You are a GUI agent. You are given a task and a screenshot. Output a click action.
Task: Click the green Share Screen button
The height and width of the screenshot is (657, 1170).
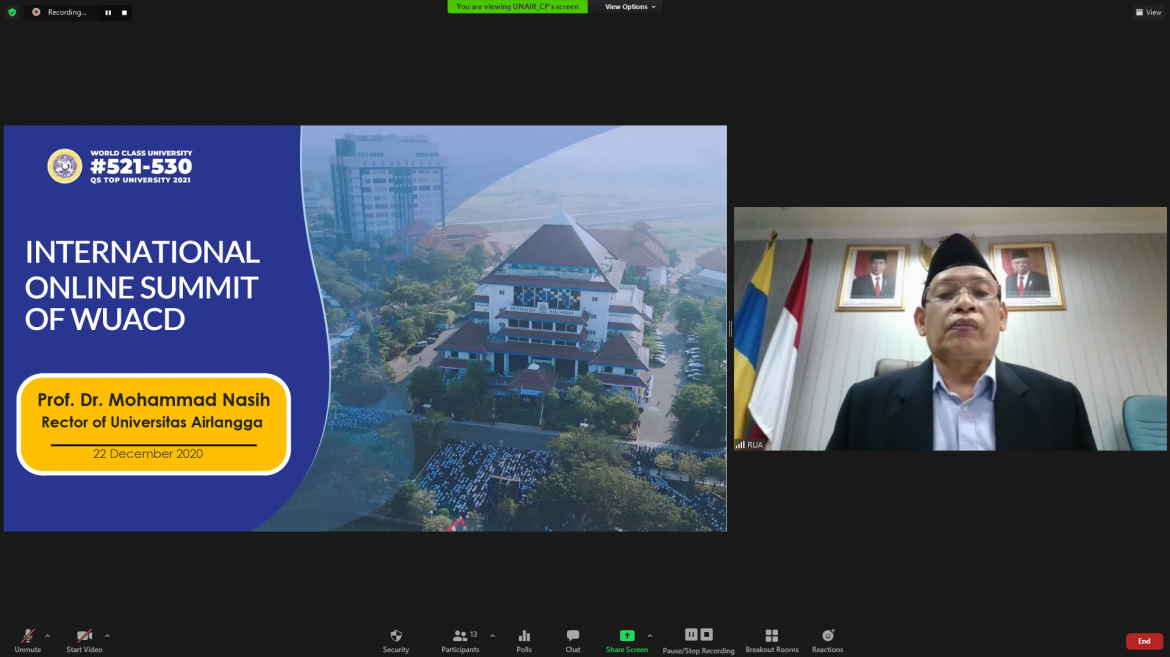627,641
